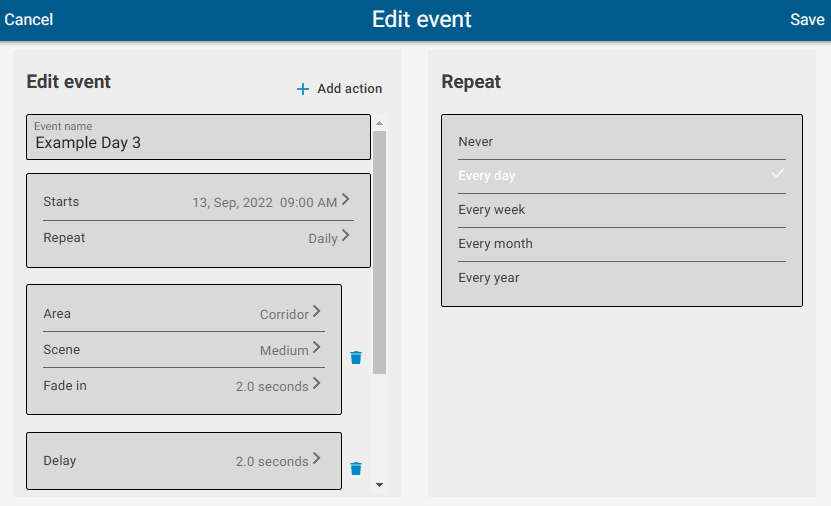Click the scroll down arrow of event list
The width and height of the screenshot is (831, 506).
379,485
